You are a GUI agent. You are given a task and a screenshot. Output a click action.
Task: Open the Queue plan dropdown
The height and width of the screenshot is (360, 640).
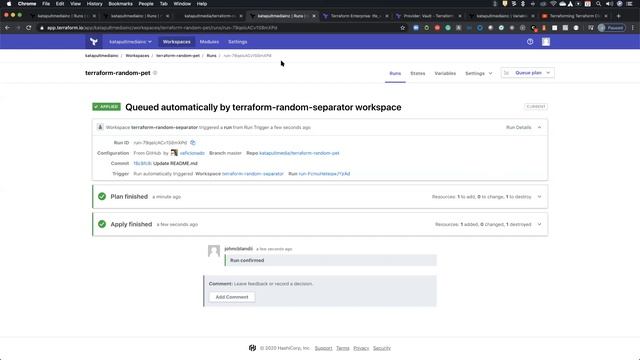pos(527,73)
